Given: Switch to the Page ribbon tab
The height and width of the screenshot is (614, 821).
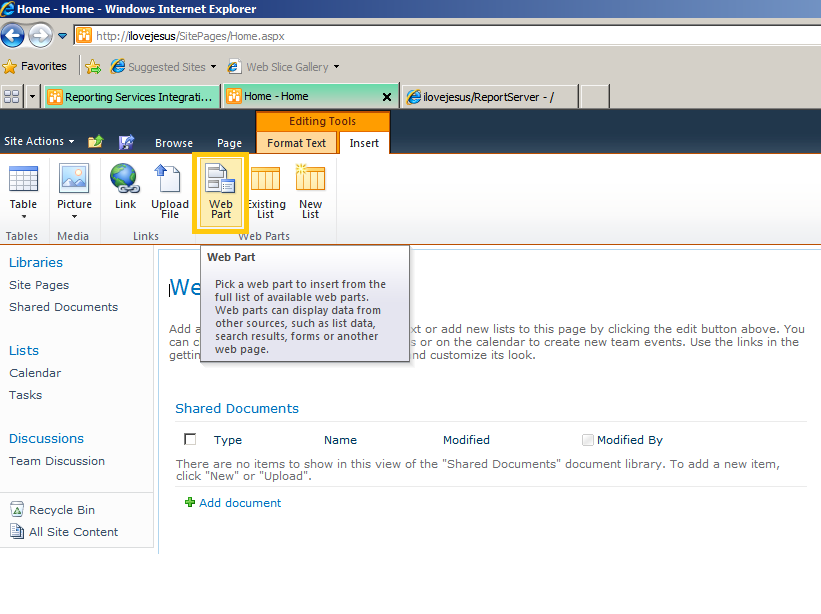Looking at the screenshot, I should (x=229, y=143).
